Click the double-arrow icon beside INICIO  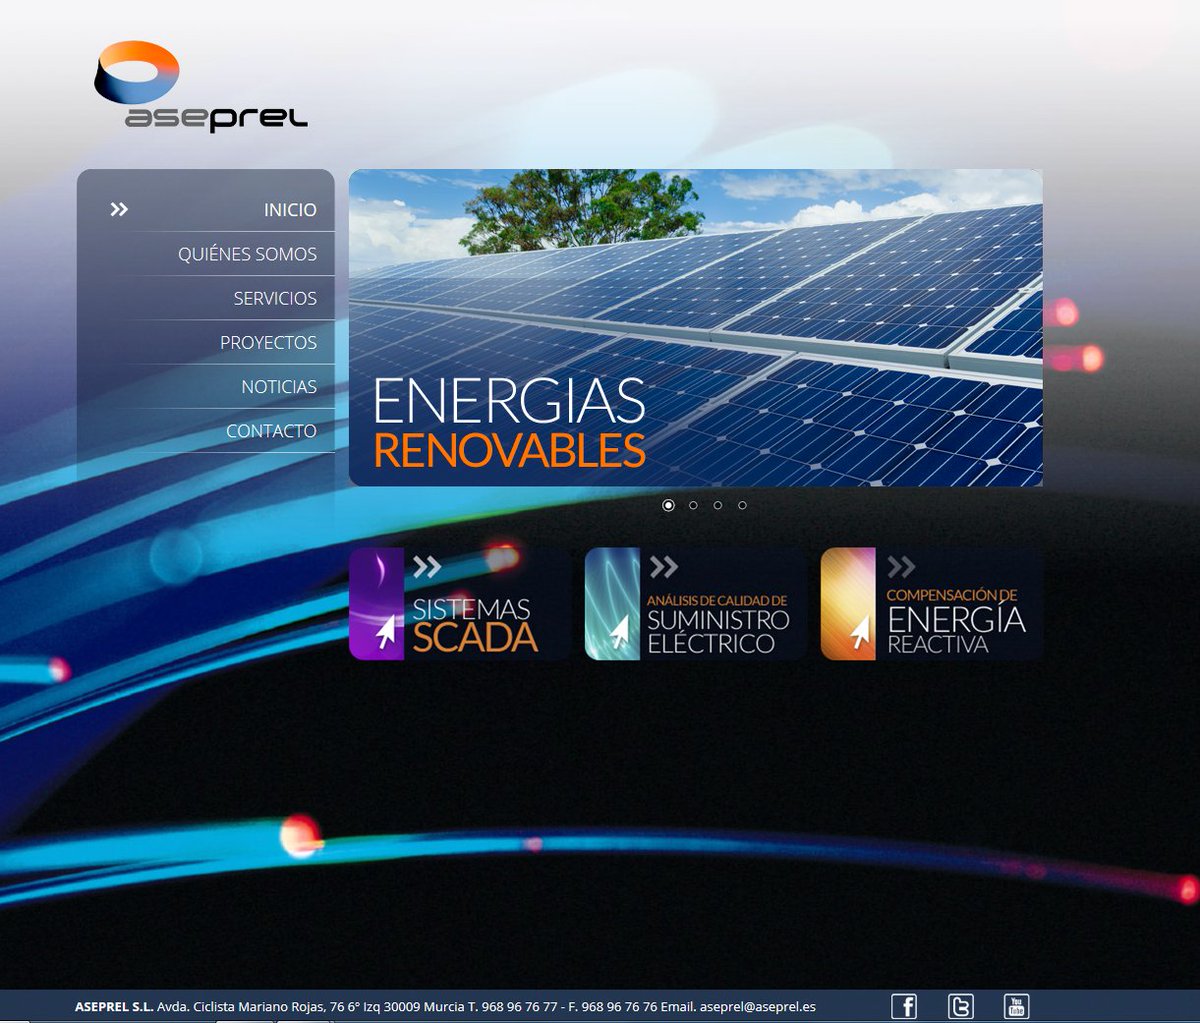pos(119,207)
